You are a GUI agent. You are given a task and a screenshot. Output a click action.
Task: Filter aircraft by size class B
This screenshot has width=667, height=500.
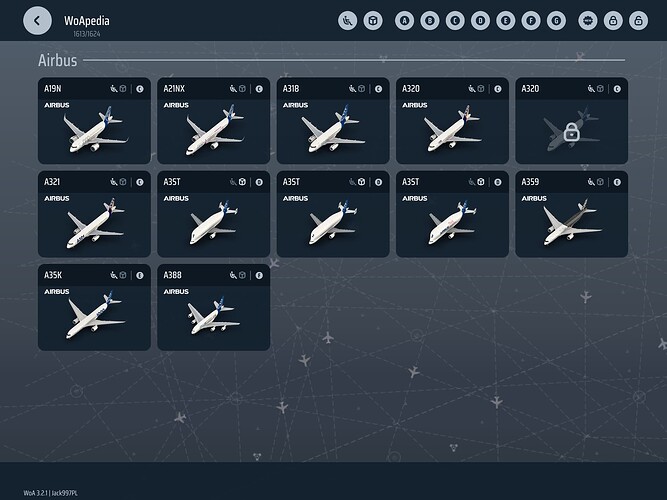coord(429,20)
